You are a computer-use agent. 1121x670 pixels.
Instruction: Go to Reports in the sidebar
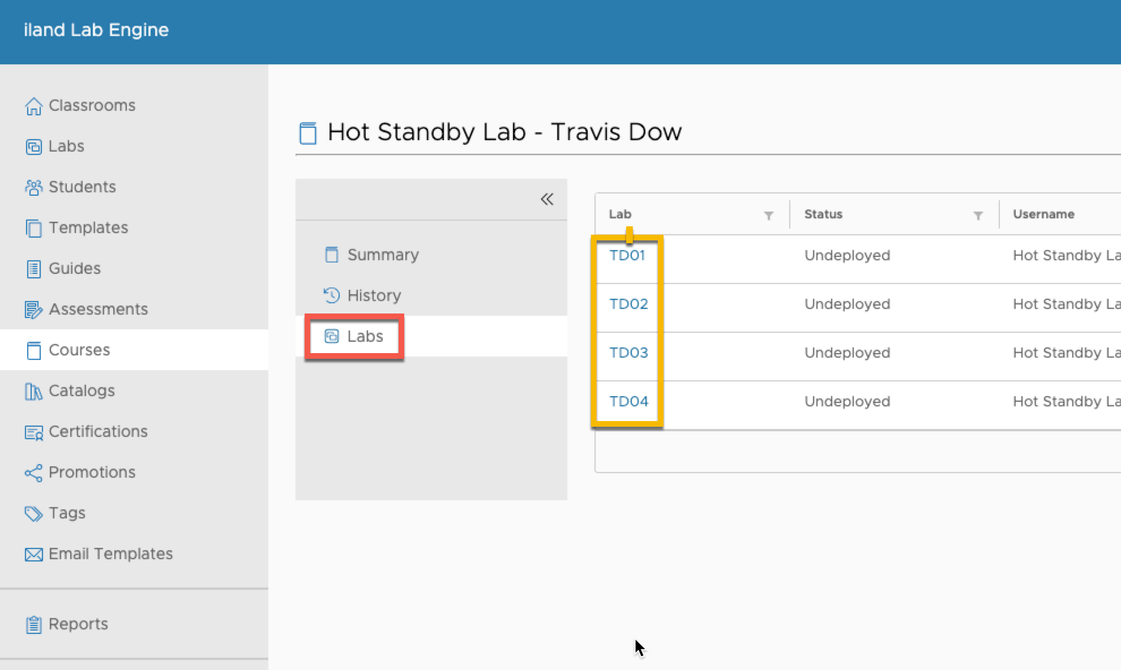coord(77,624)
